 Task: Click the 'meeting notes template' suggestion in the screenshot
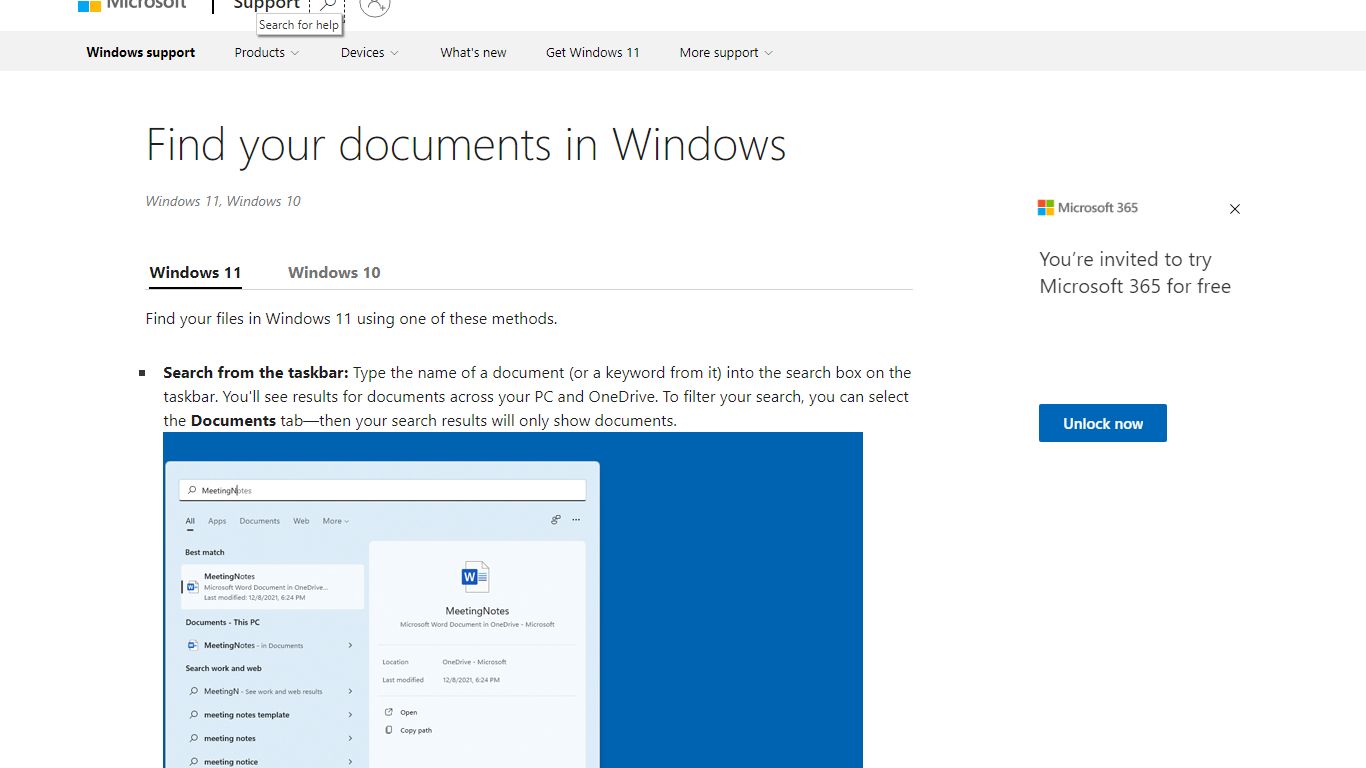[246, 715]
